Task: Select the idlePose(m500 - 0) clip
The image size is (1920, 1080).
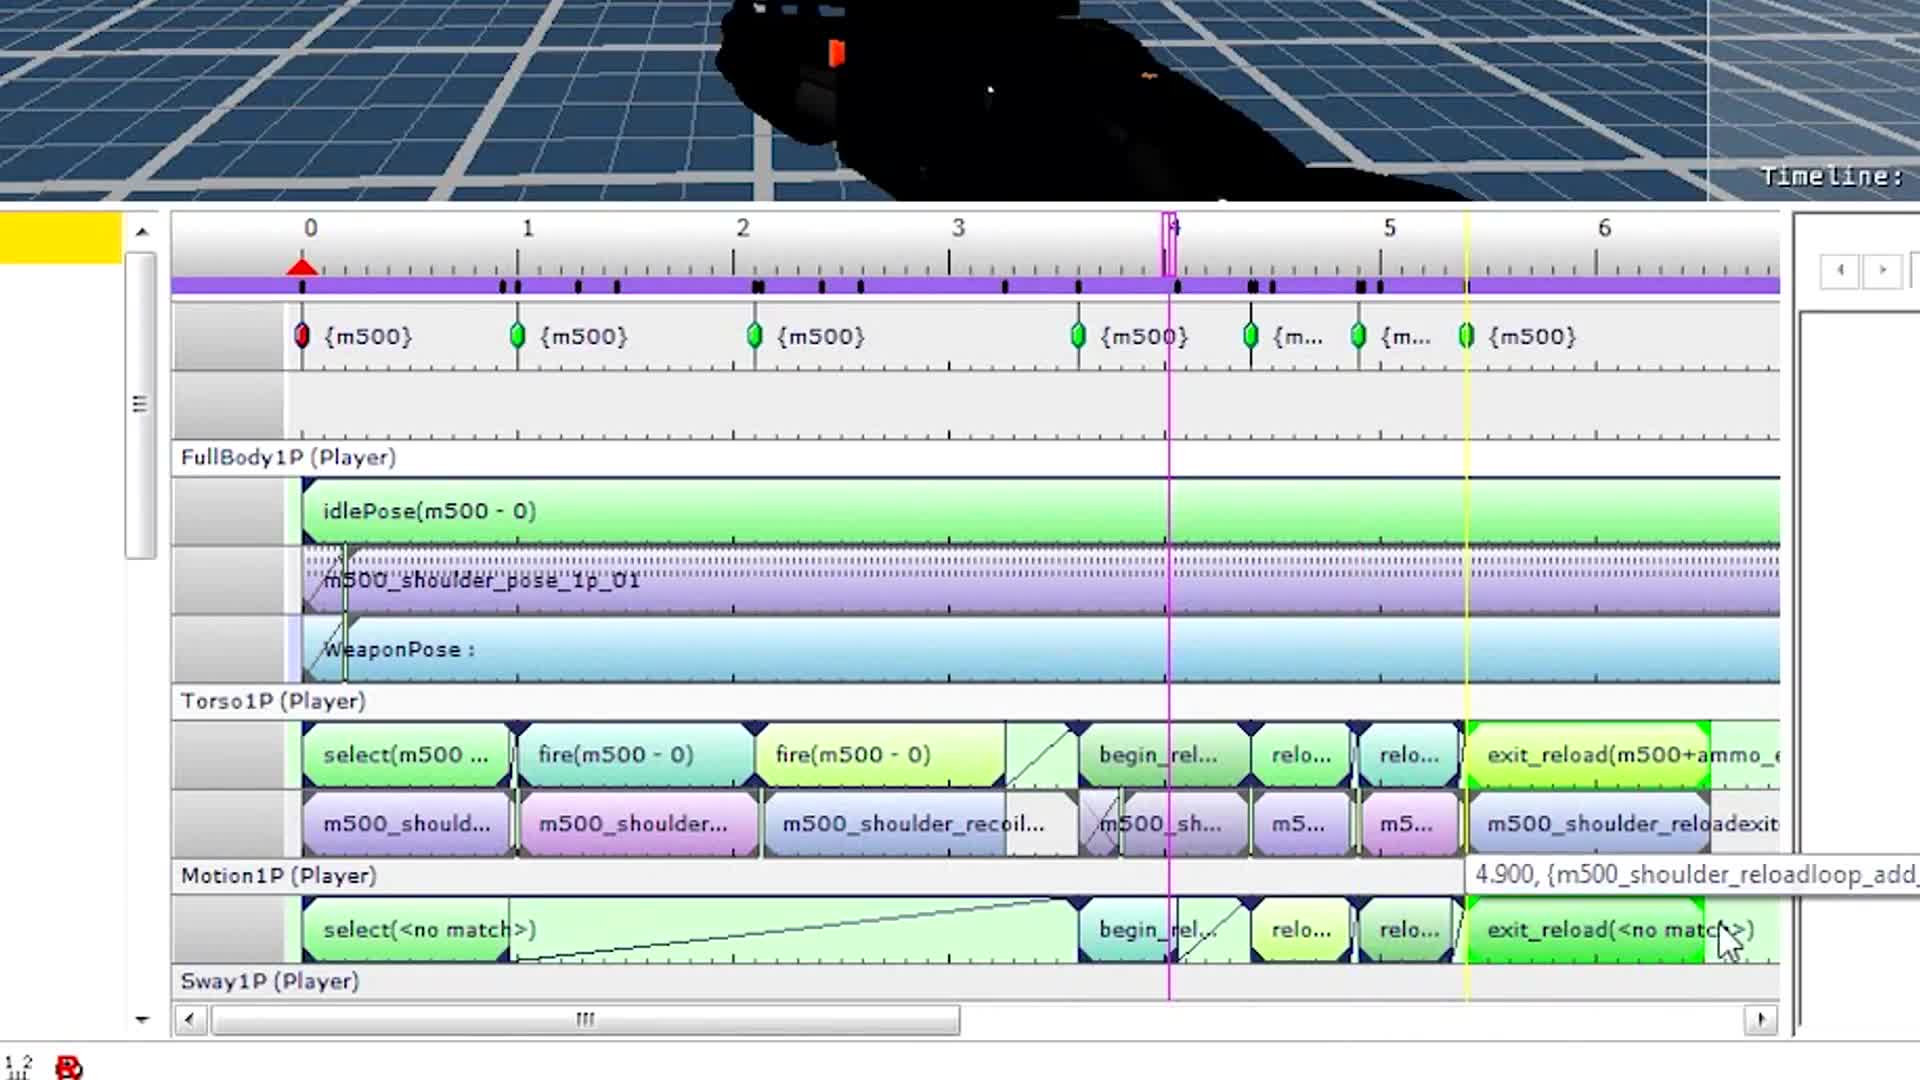Action: click(429, 511)
